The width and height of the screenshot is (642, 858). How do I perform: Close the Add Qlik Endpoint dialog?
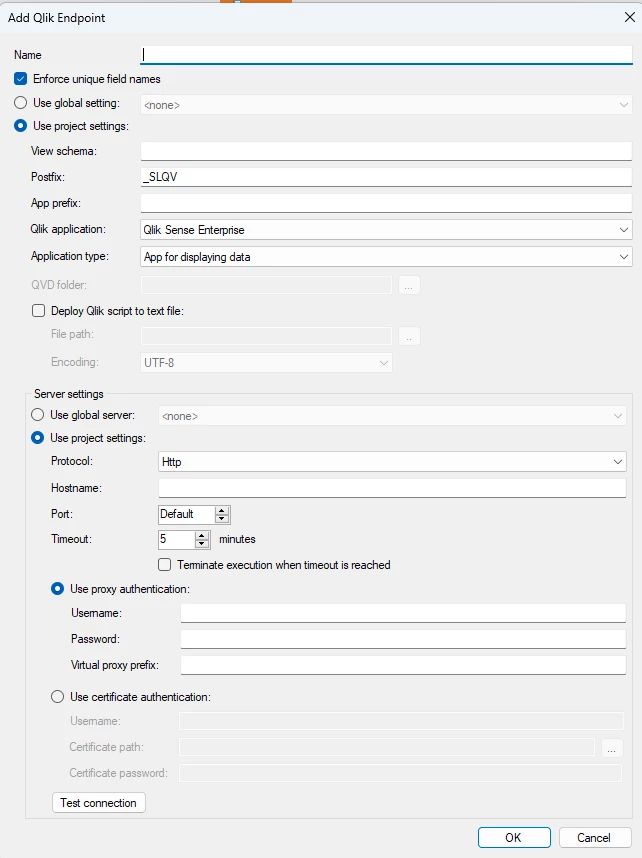[x=627, y=17]
